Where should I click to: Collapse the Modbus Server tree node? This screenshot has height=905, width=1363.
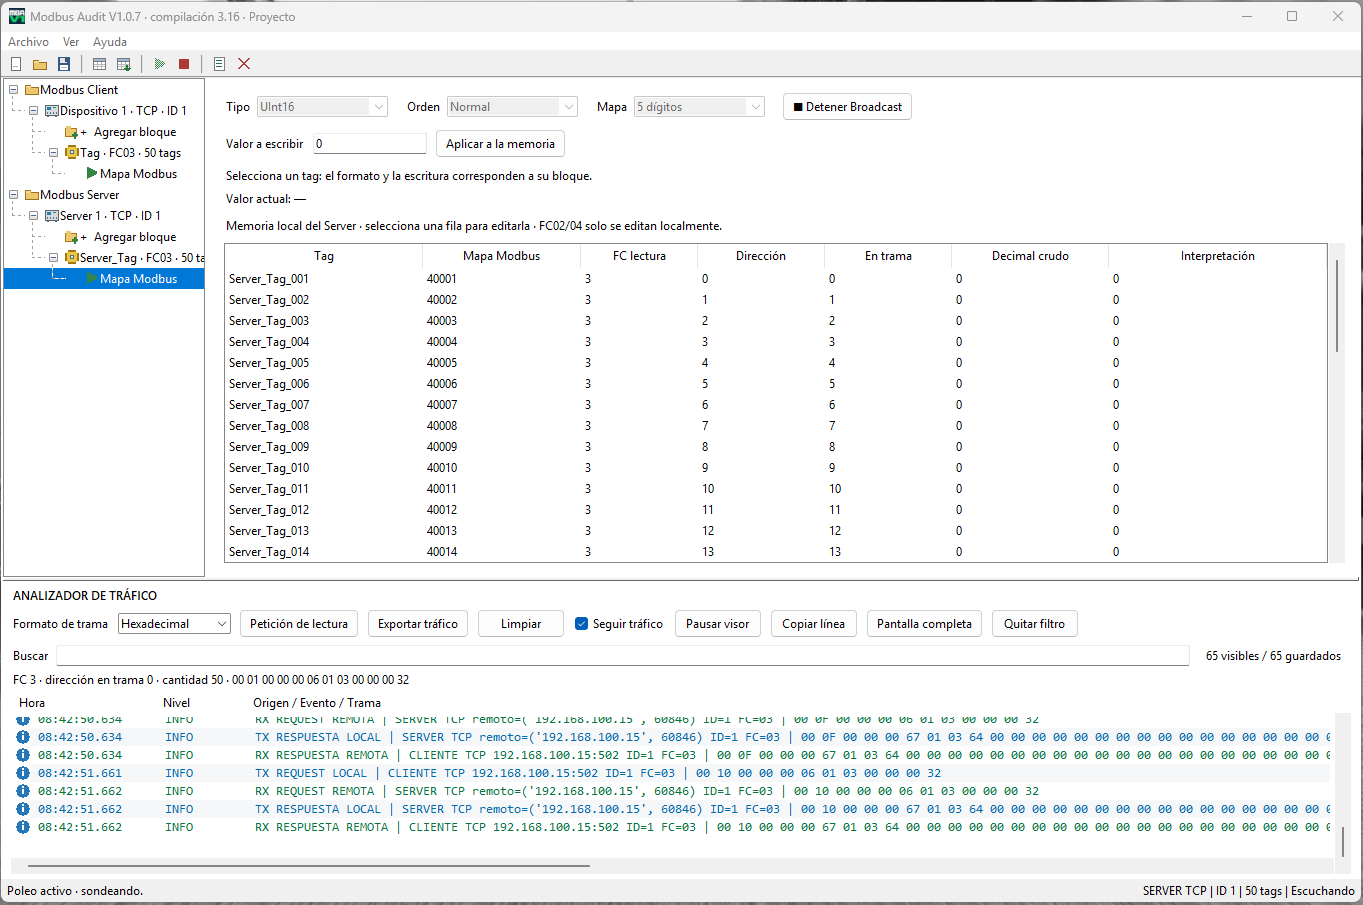pyautogui.click(x=14, y=195)
